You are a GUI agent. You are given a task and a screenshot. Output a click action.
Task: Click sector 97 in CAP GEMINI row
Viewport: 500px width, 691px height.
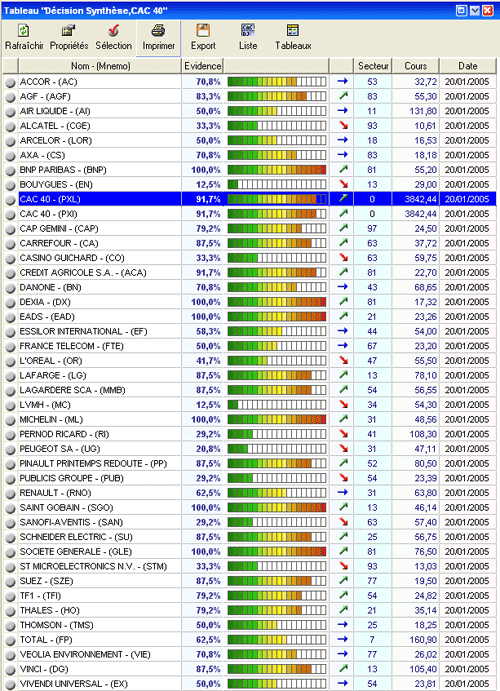coord(372,229)
